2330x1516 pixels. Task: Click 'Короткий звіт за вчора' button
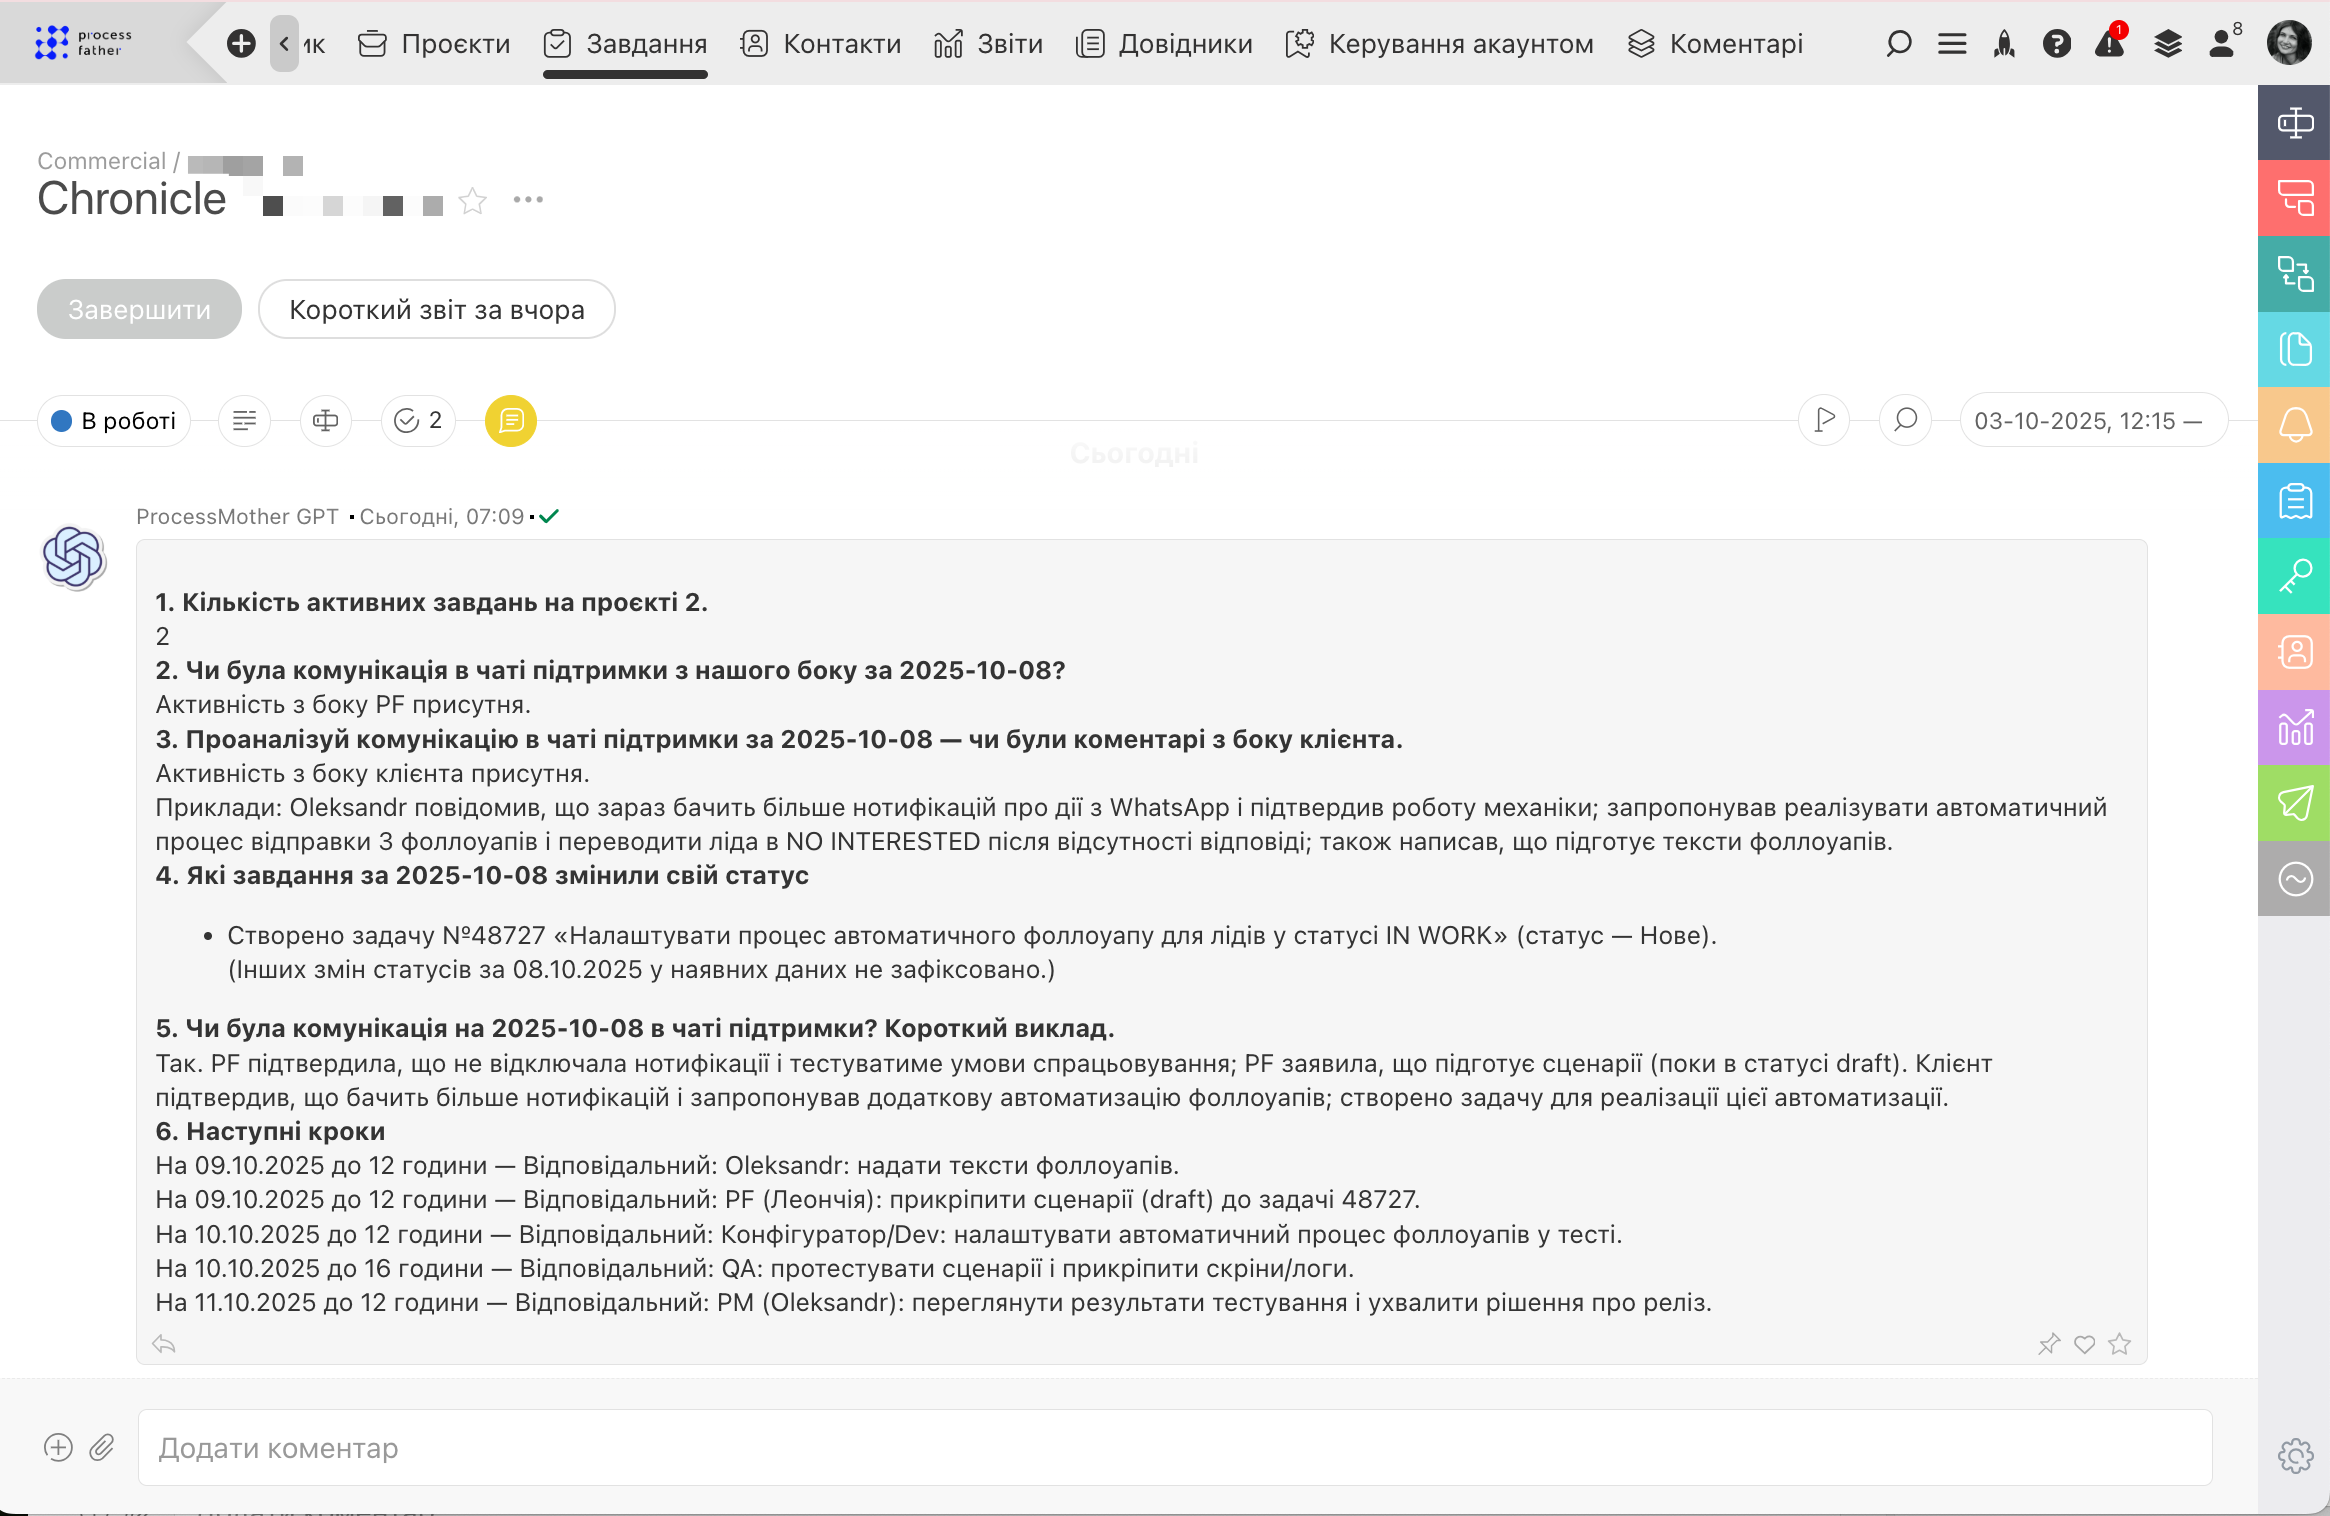pyautogui.click(x=436, y=309)
